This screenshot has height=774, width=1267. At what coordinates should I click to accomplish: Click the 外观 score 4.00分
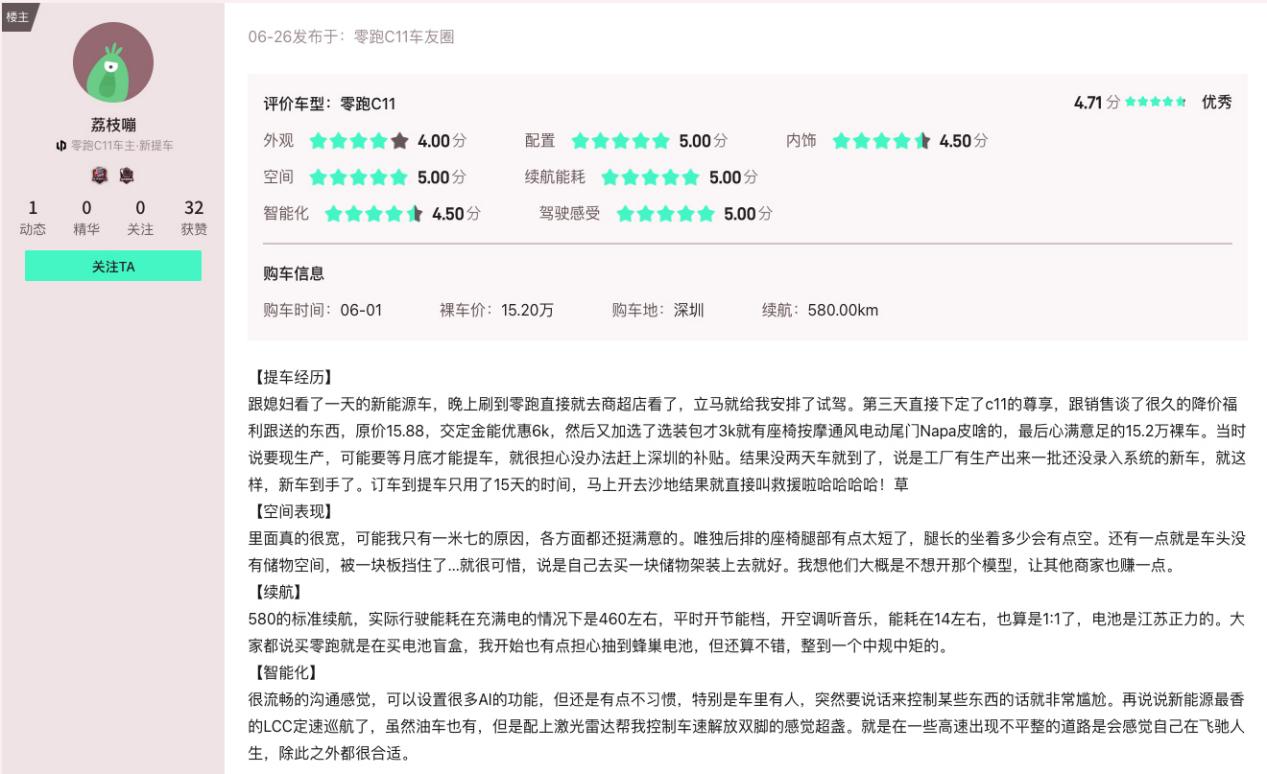442,141
